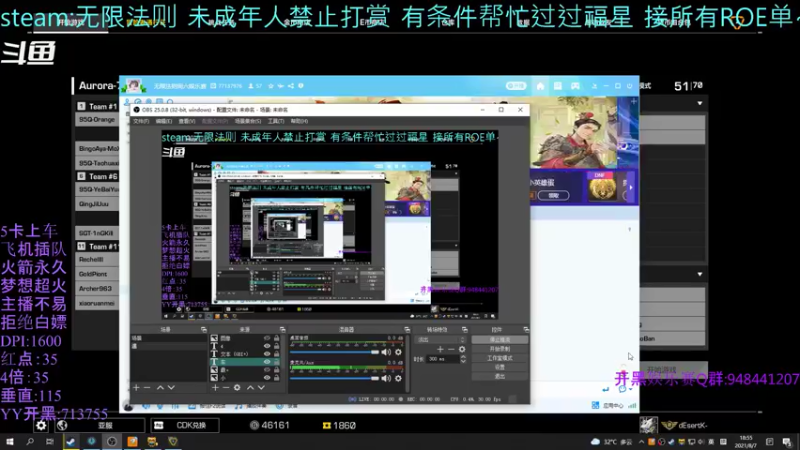Click the globe region icon beside the gear
The image size is (800, 450).
pos(62,425)
